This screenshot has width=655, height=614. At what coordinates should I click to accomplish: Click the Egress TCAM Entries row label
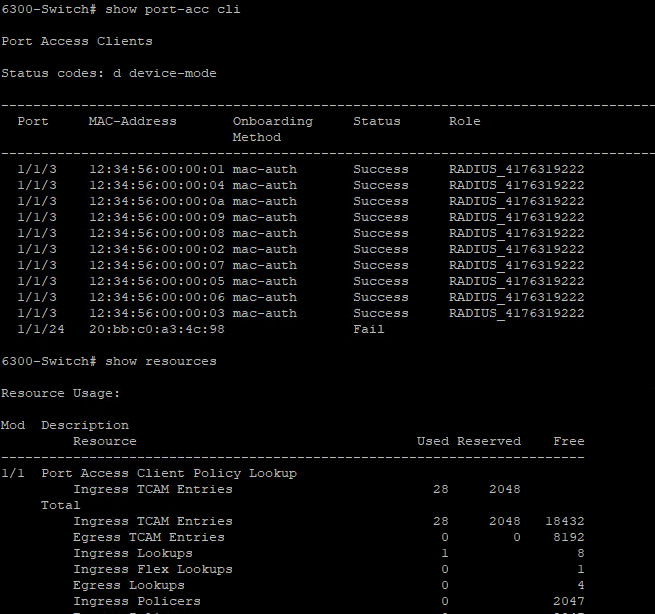point(149,538)
